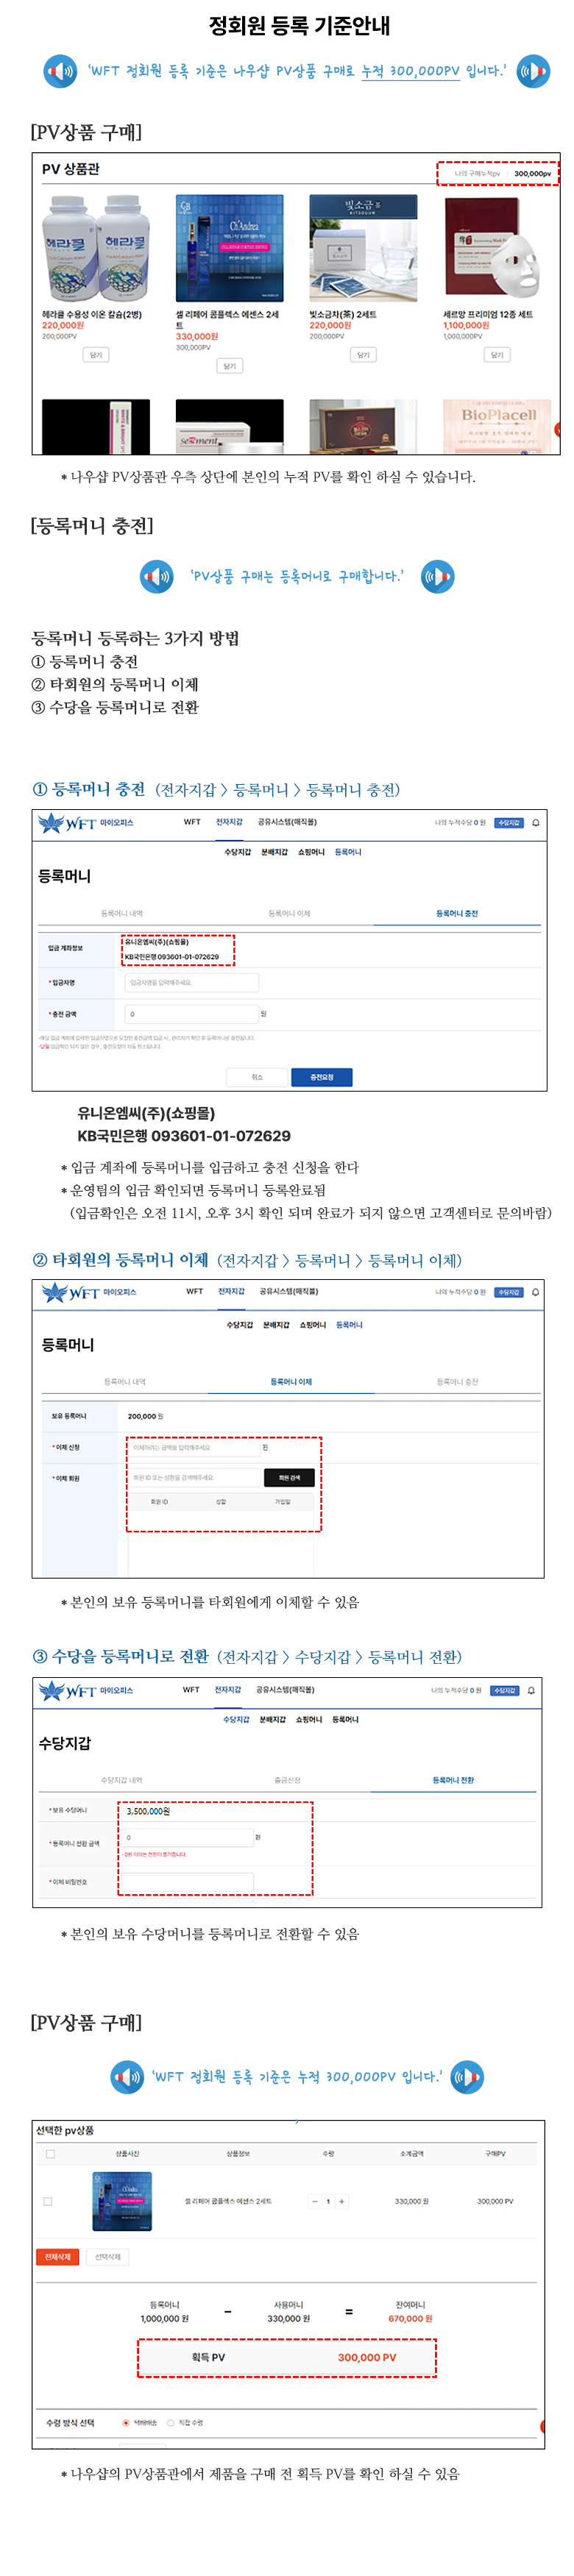Click 담기 under 세르망 프리미엄 12종 세트
This screenshot has height=2576, width=574.
[x=497, y=355]
